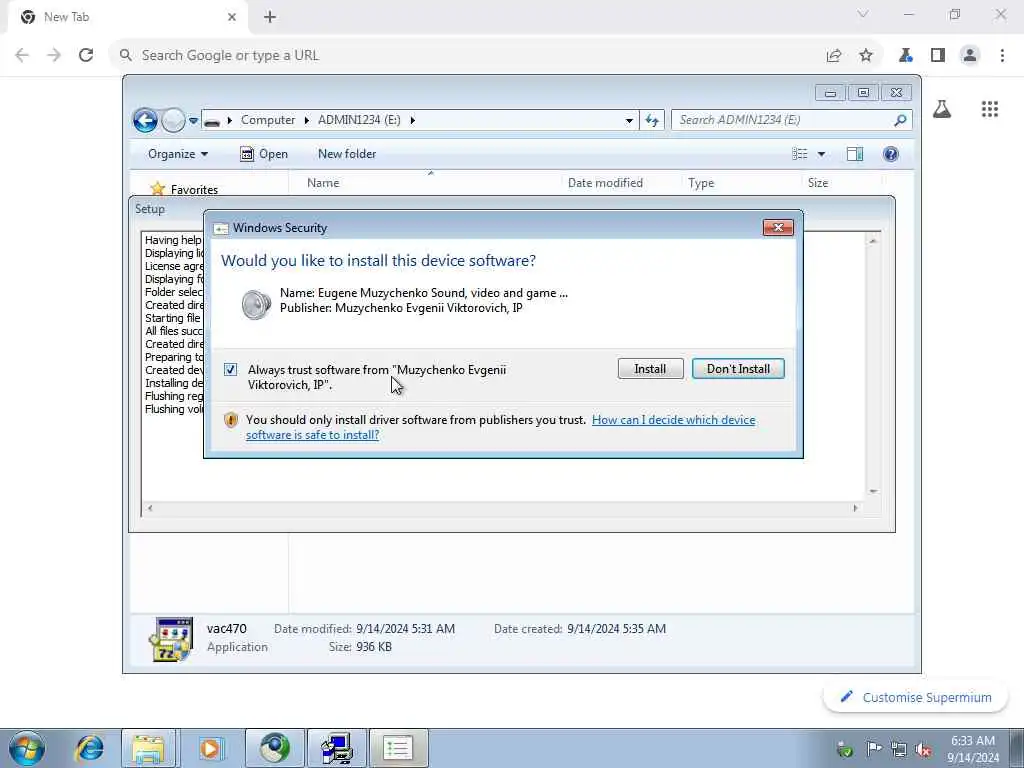Sort by the Type column header
1024x768 pixels.
tap(701, 183)
